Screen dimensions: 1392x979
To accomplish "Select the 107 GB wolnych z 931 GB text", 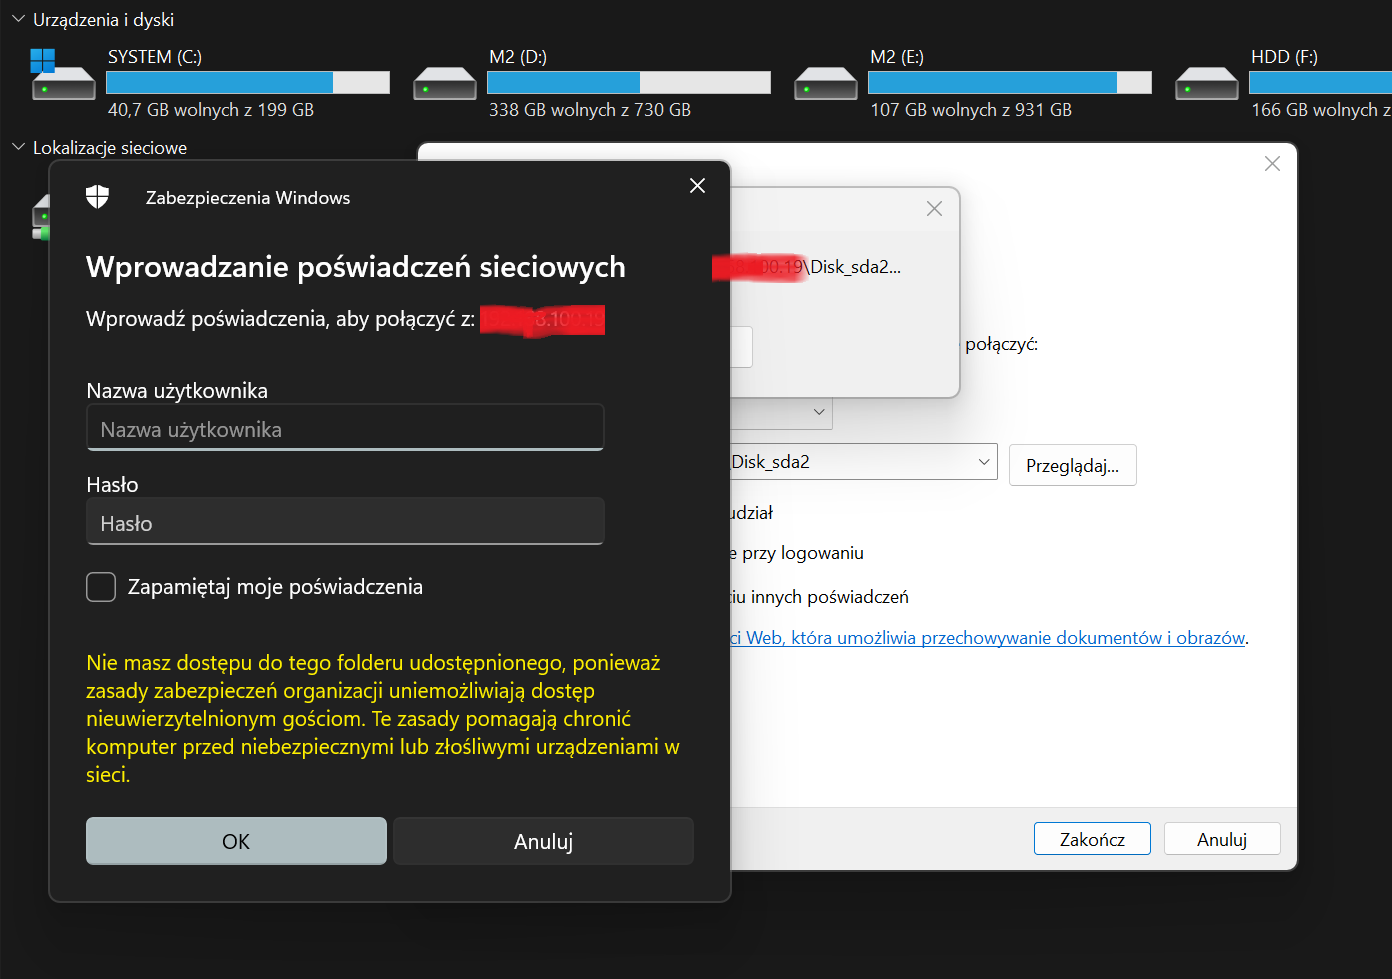I will coord(971,110).
